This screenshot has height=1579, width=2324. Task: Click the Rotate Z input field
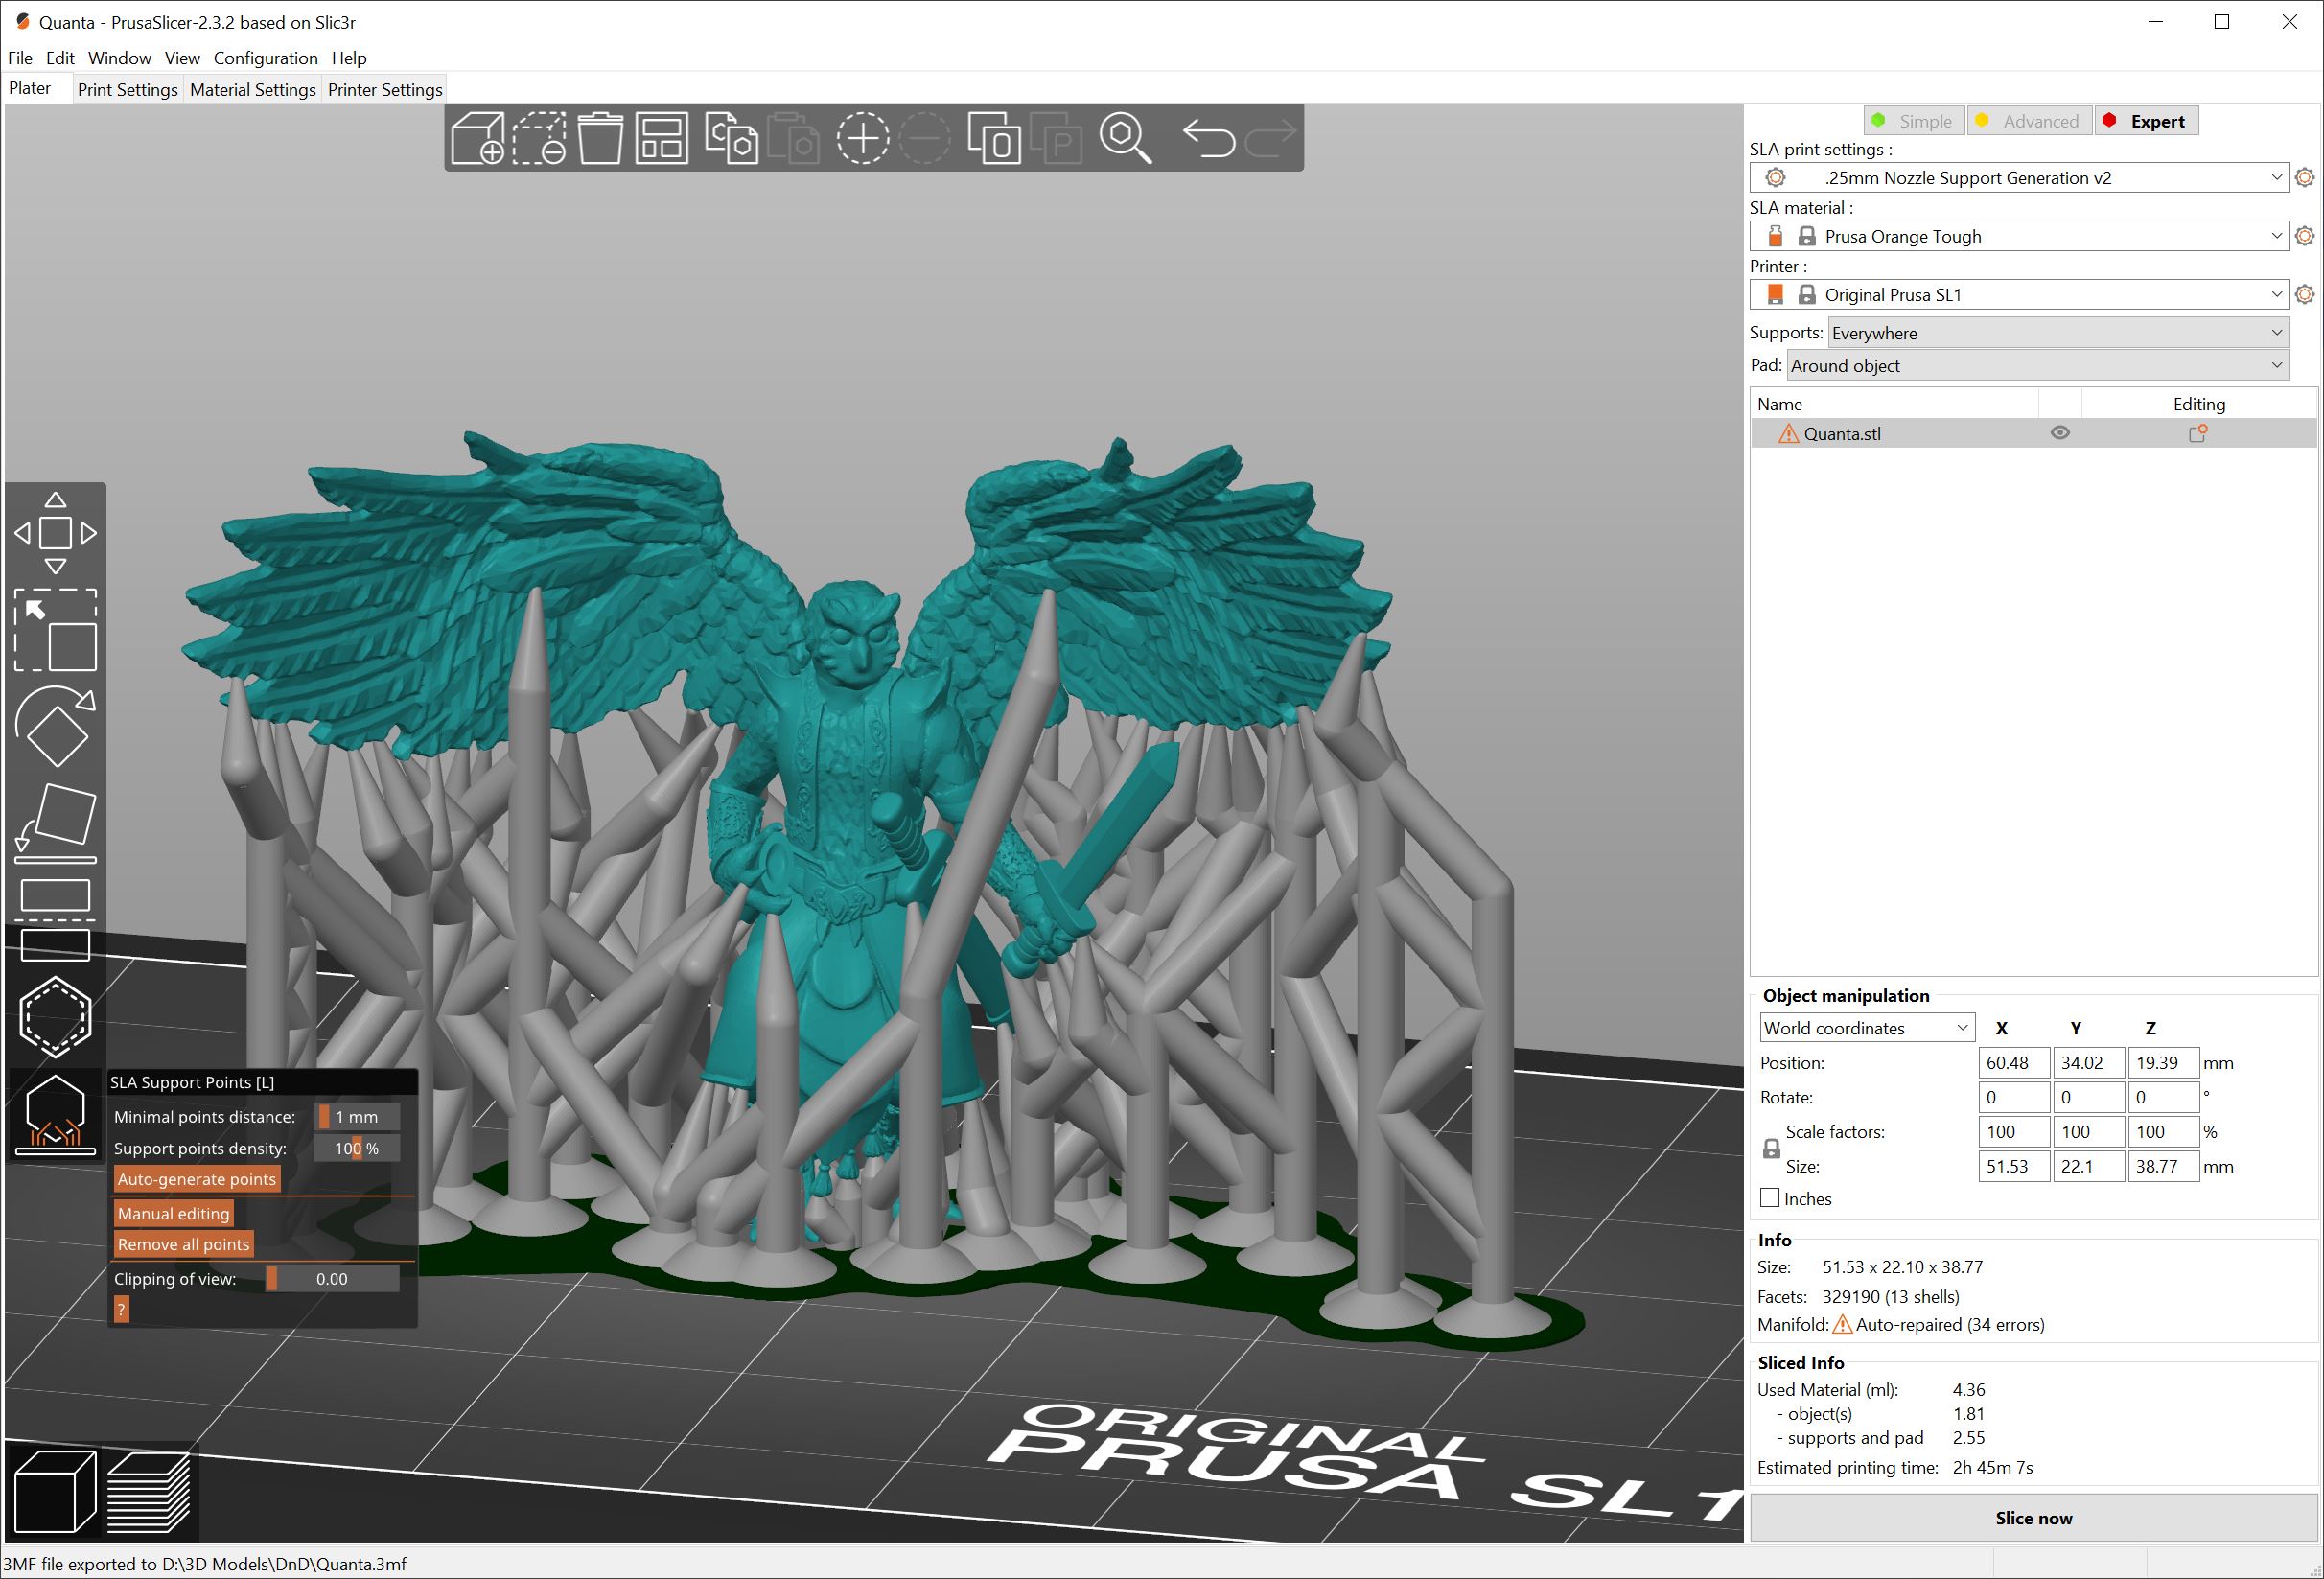click(2163, 1097)
